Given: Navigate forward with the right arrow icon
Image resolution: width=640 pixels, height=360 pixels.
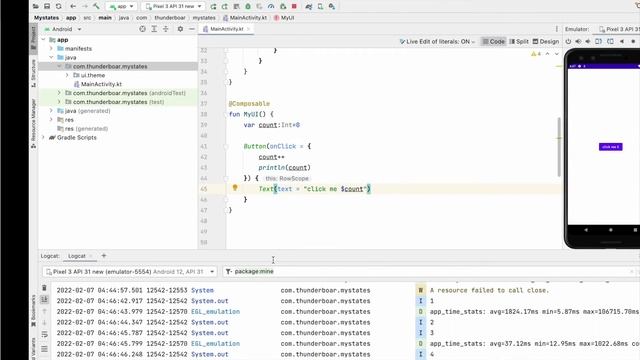Looking at the screenshot, I should coord(84,7).
